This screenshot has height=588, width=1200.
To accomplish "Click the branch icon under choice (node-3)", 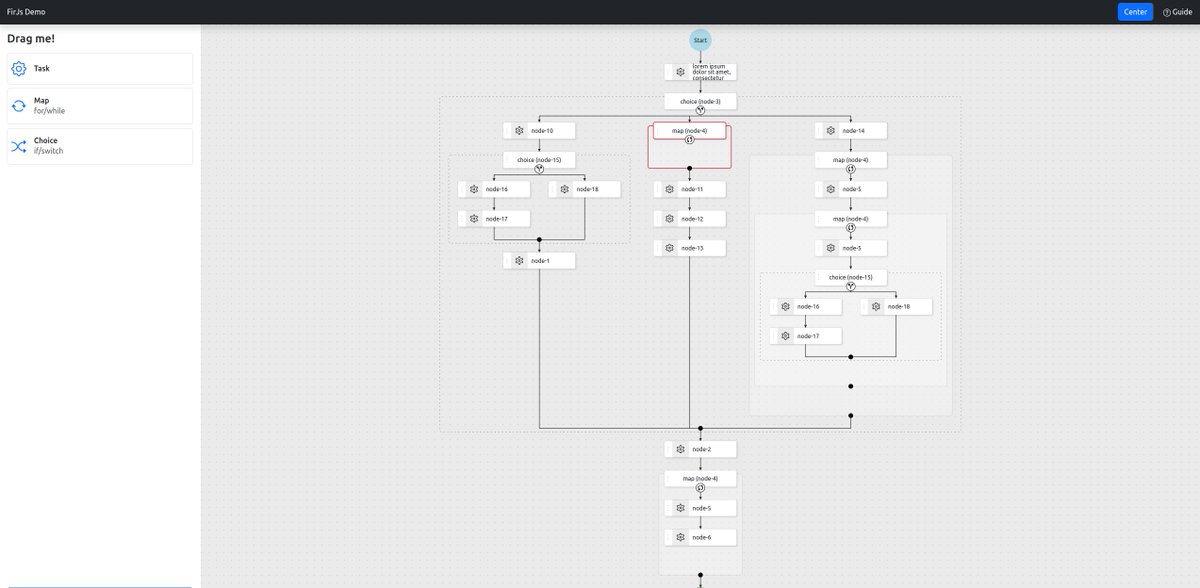I will [700, 110].
